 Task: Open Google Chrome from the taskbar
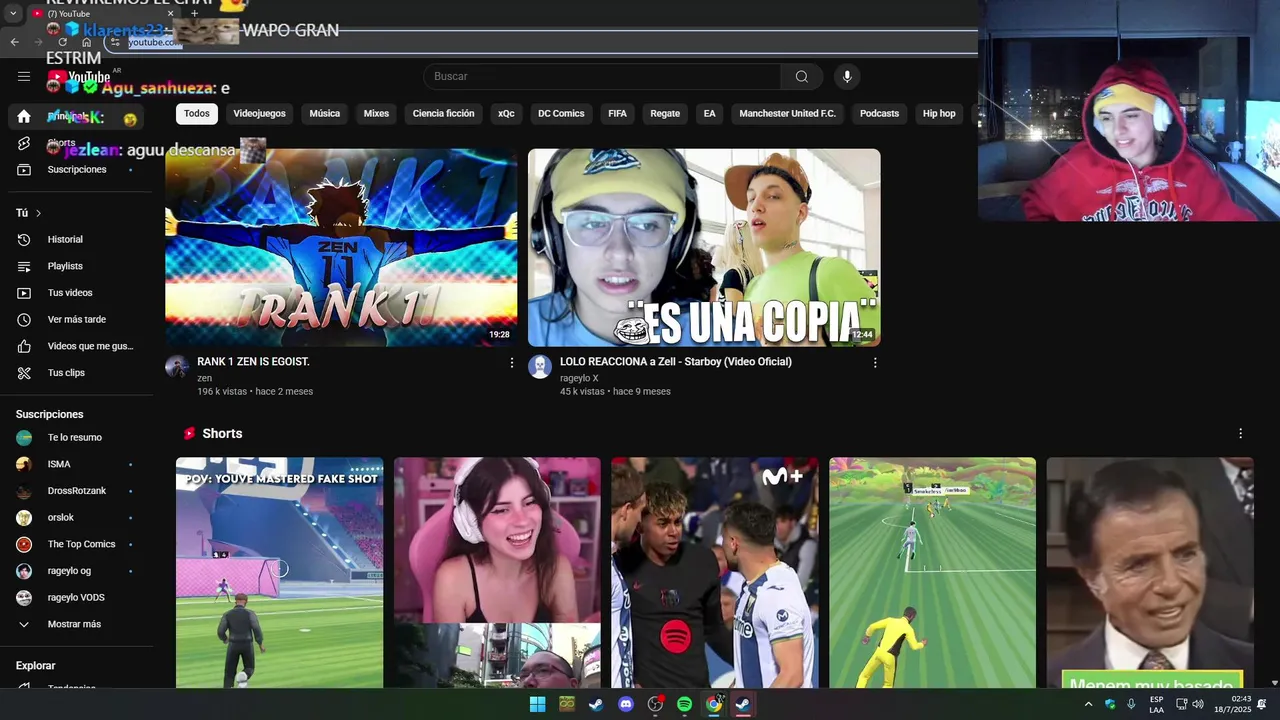[714, 704]
